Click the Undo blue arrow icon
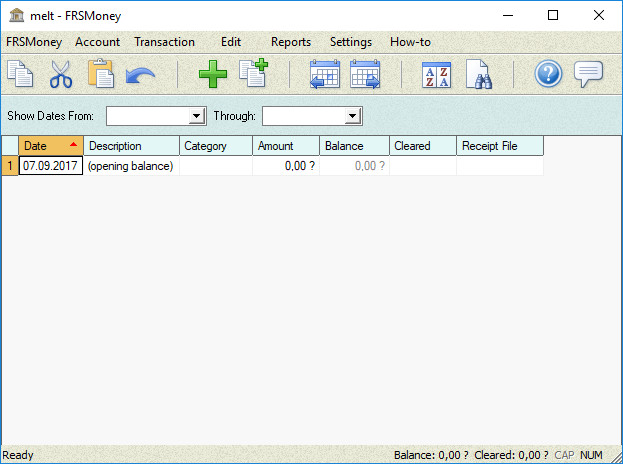The height and width of the screenshot is (464, 623). click(140, 75)
